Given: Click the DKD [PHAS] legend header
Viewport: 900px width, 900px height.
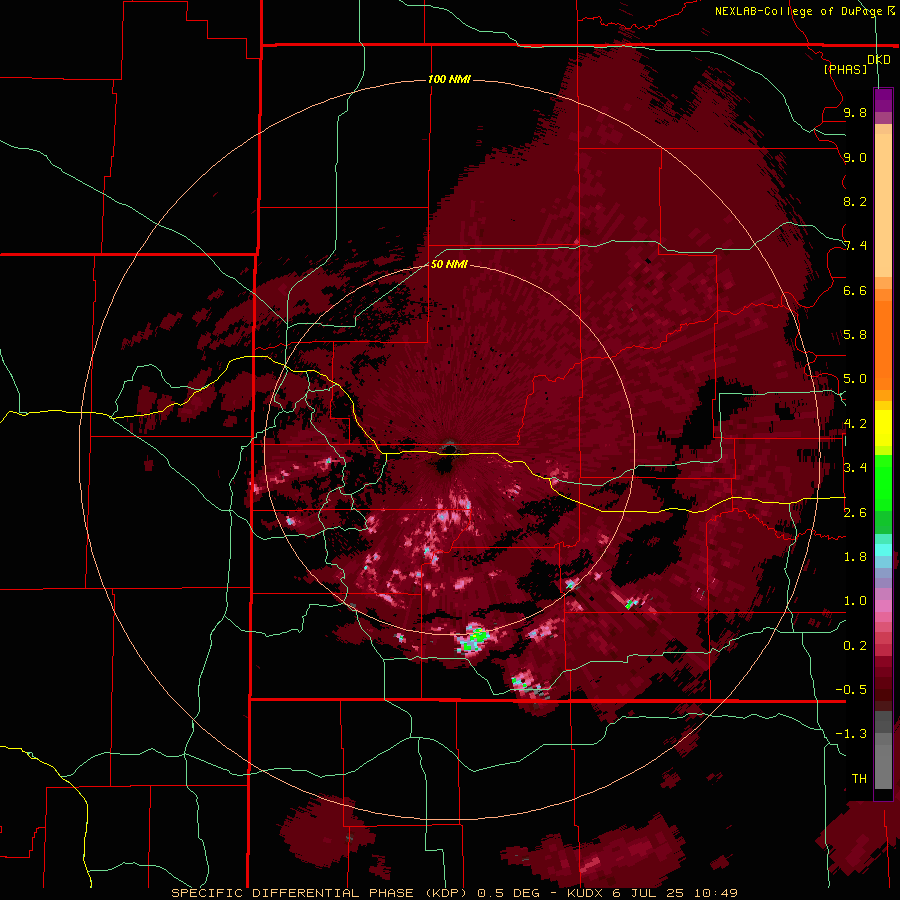Looking at the screenshot, I should [x=855, y=64].
